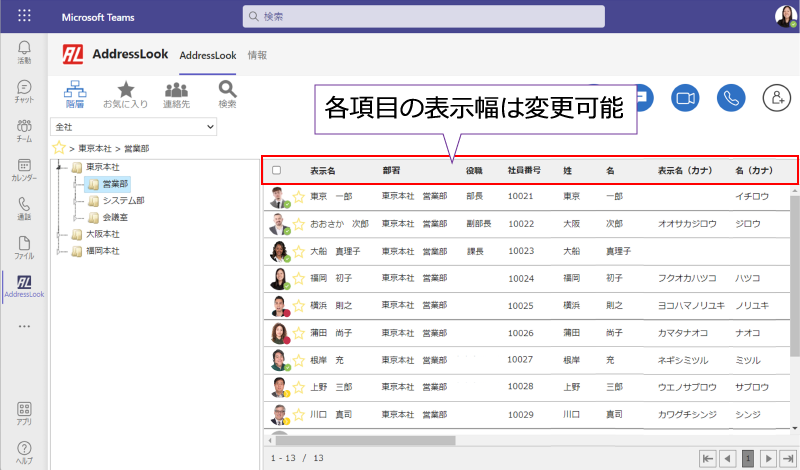Select the 大阪本社 folder in tree
This screenshot has height=470, width=800.
(102, 234)
